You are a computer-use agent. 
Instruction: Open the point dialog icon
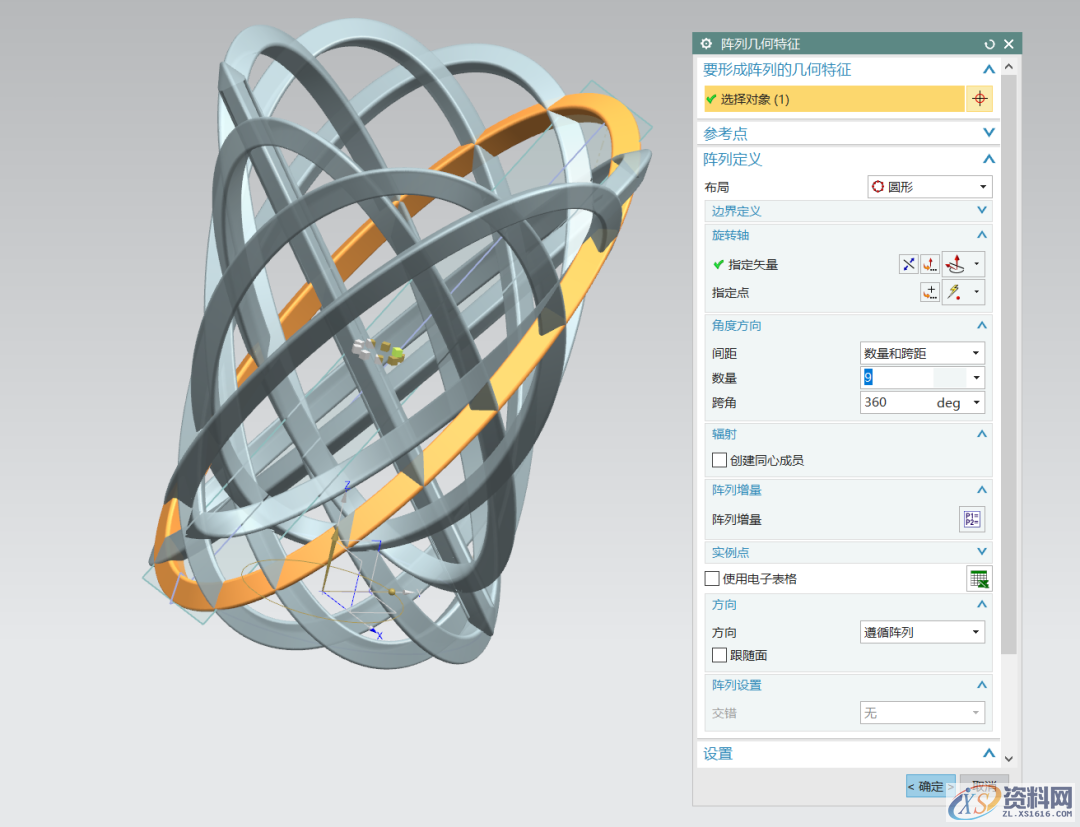(x=930, y=292)
